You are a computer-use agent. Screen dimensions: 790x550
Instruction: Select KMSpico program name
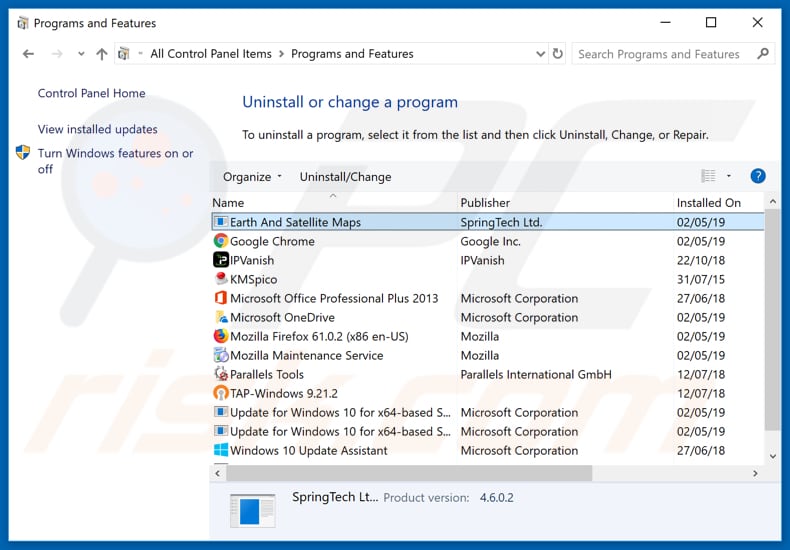point(253,280)
